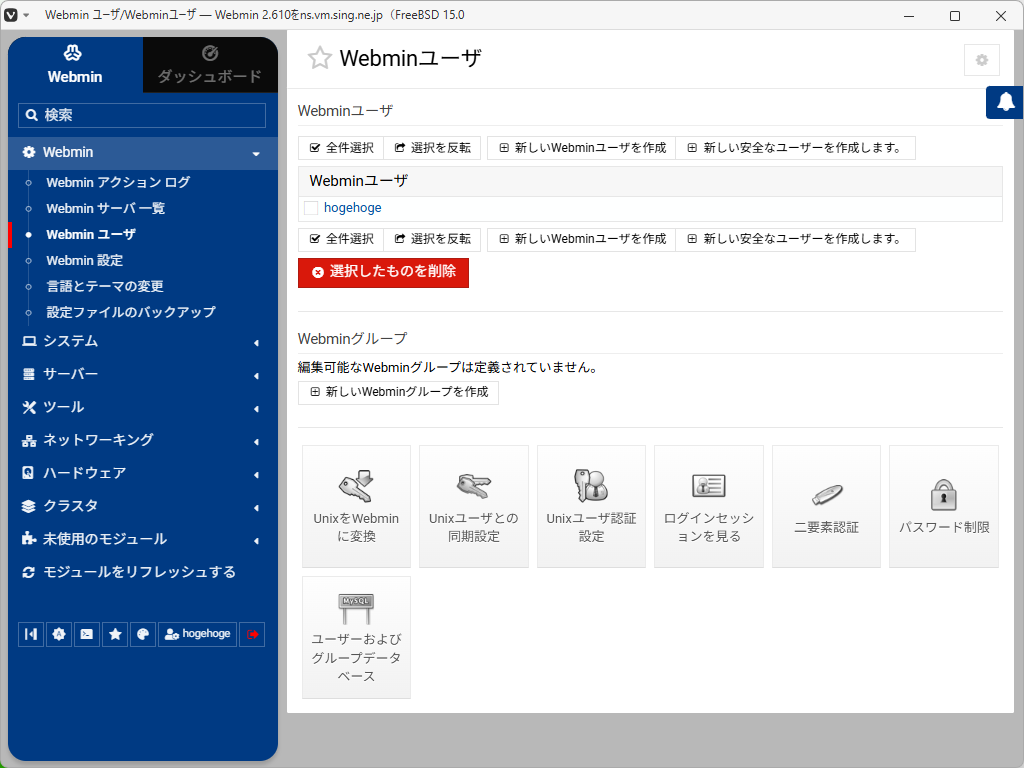Click the lower 全件選択 select-all button

342,239
